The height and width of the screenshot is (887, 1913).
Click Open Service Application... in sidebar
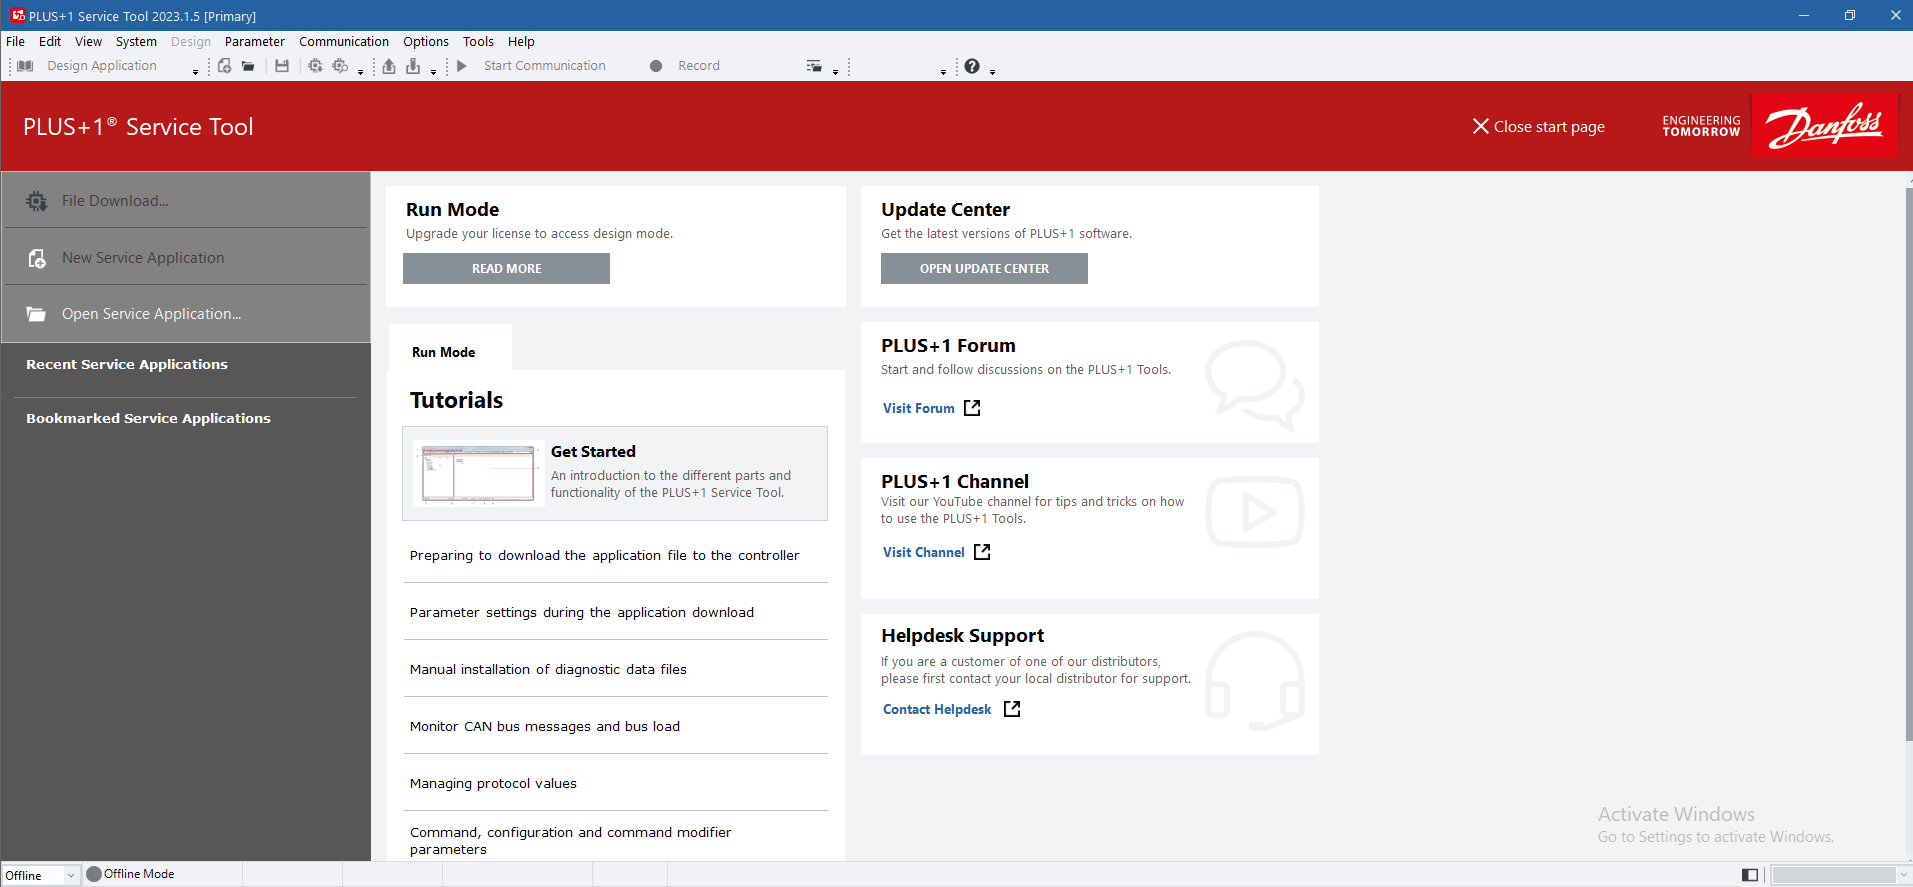click(185, 314)
